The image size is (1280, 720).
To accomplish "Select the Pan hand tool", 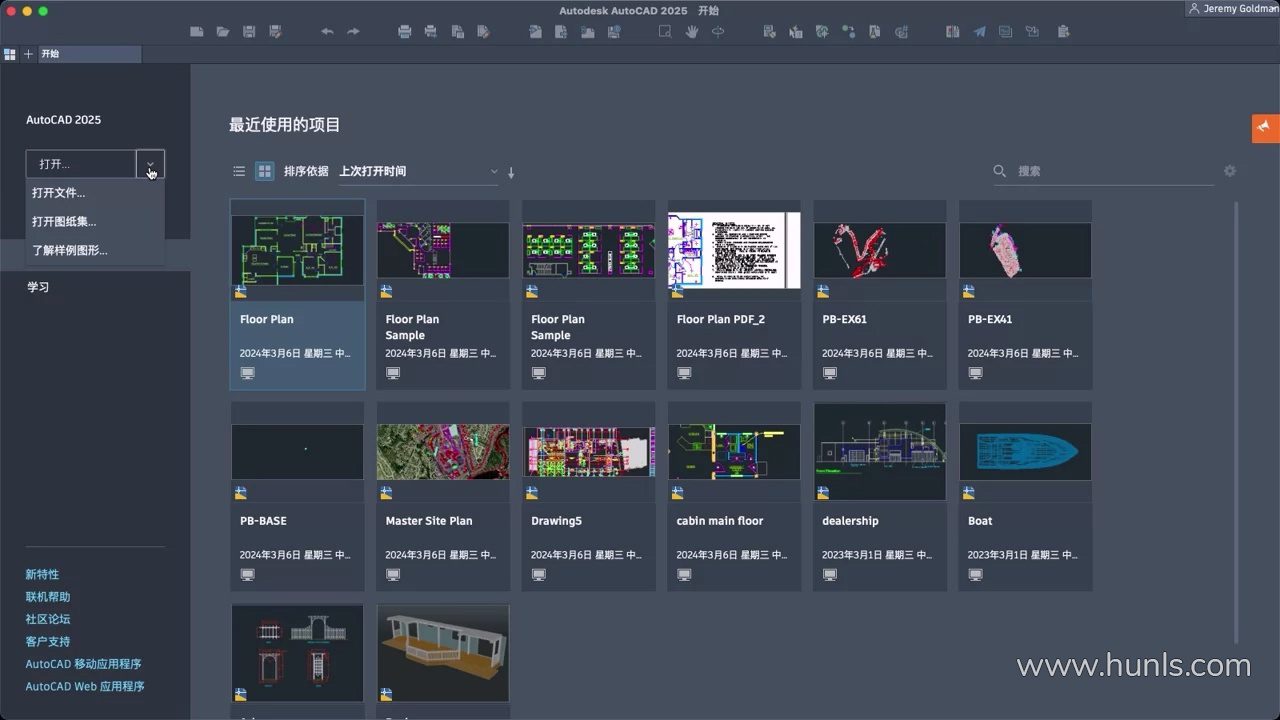I will click(x=691, y=32).
